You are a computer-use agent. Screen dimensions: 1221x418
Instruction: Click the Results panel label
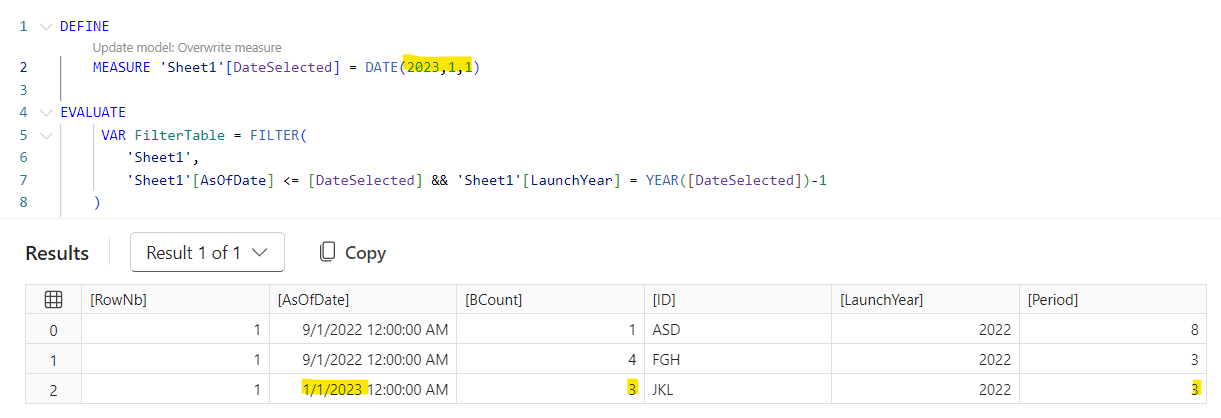click(57, 253)
